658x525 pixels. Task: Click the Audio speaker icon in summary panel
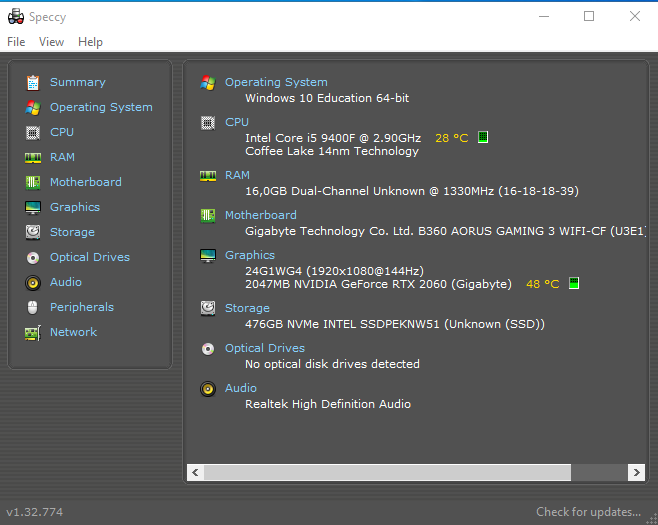click(x=208, y=389)
